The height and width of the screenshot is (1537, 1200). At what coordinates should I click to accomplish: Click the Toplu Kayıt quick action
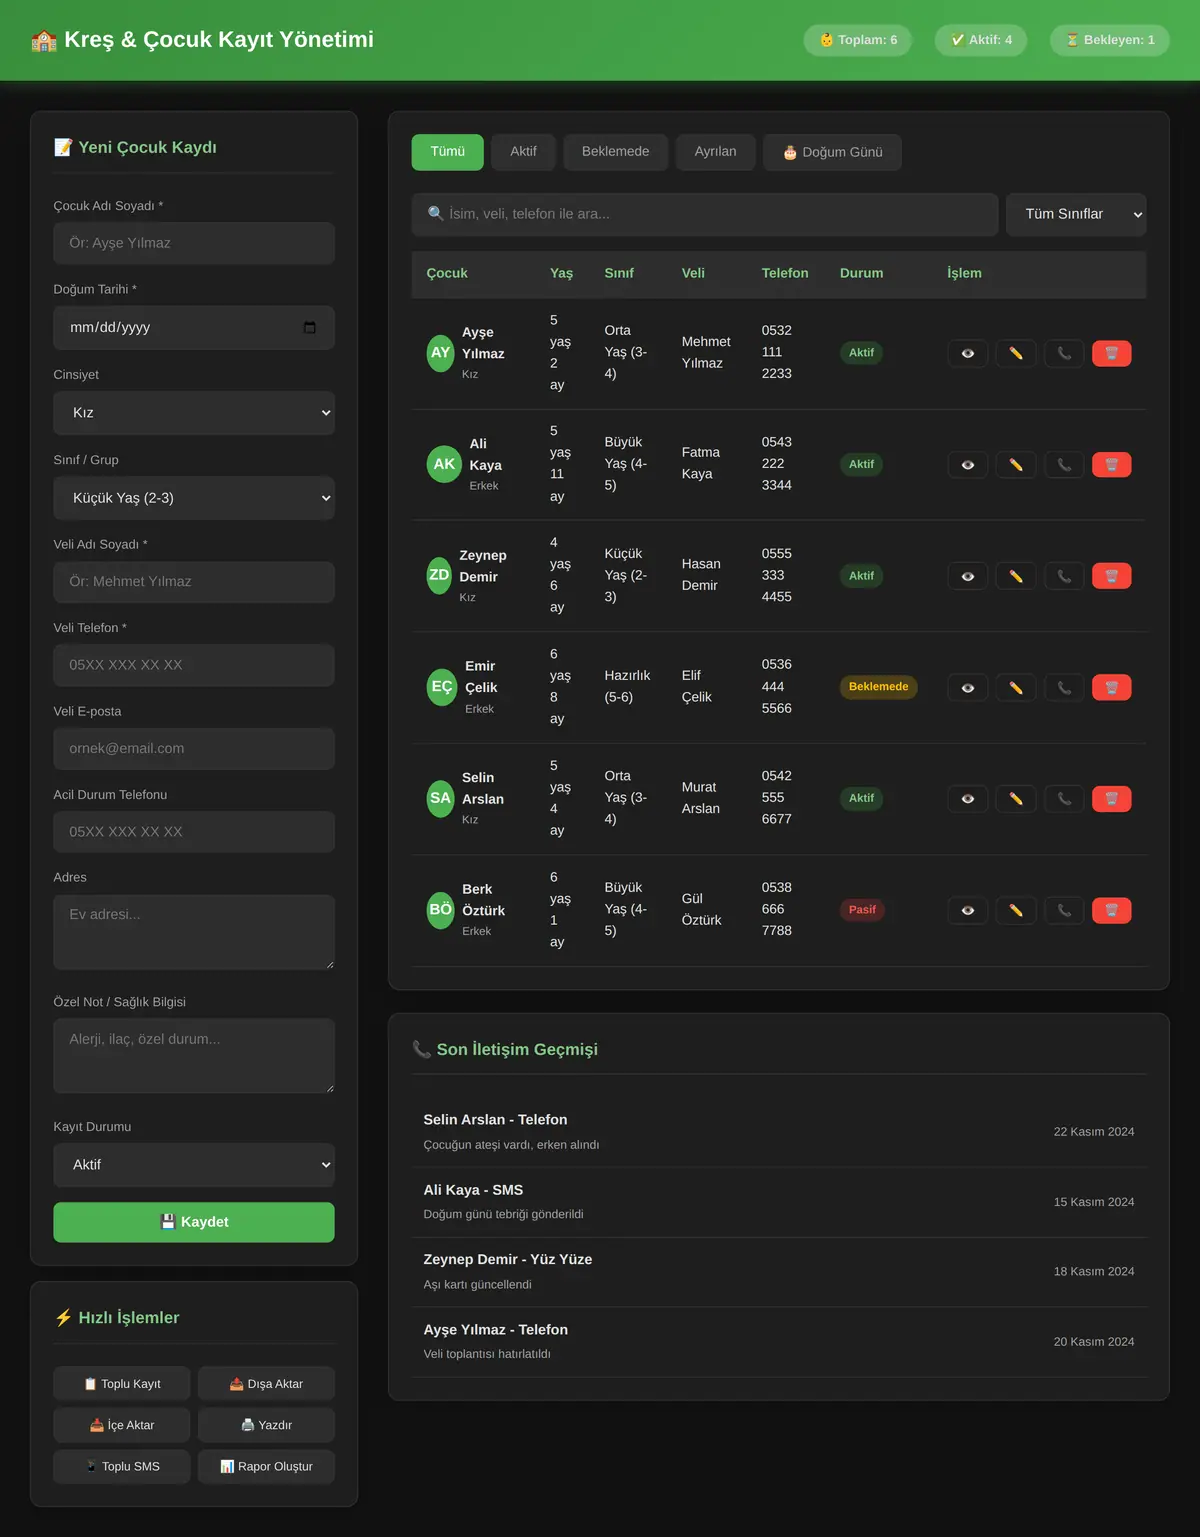click(122, 1384)
